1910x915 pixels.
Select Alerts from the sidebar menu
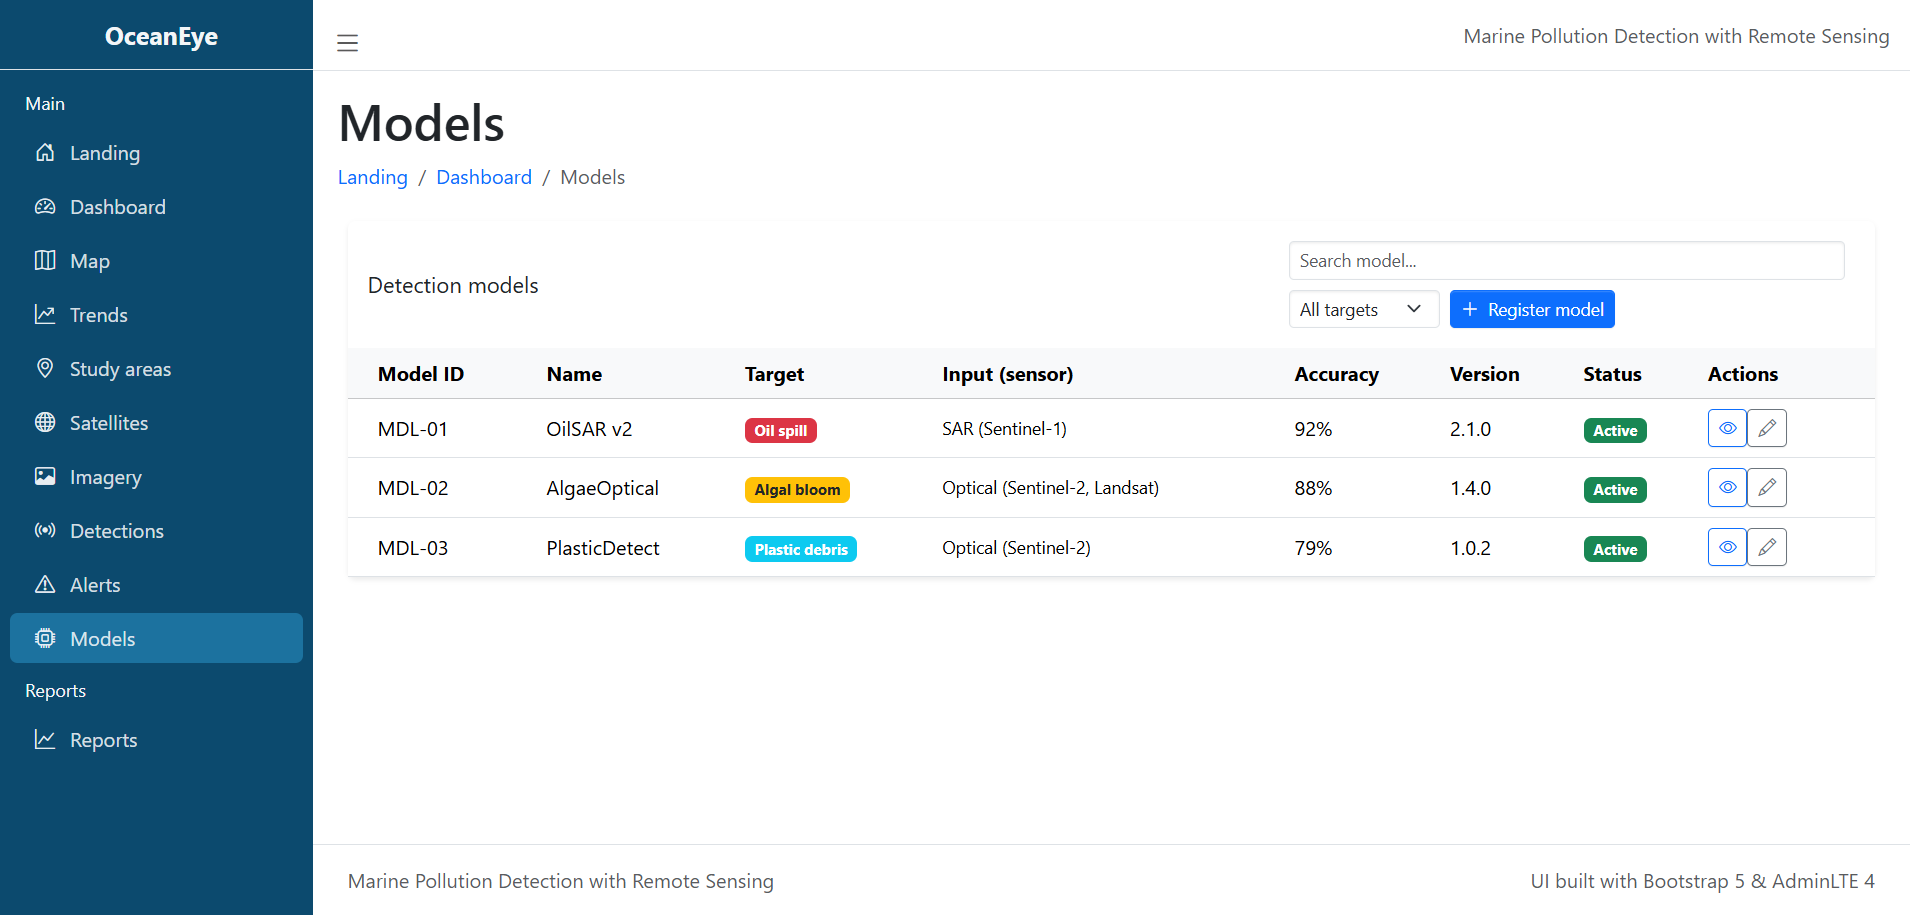point(95,585)
